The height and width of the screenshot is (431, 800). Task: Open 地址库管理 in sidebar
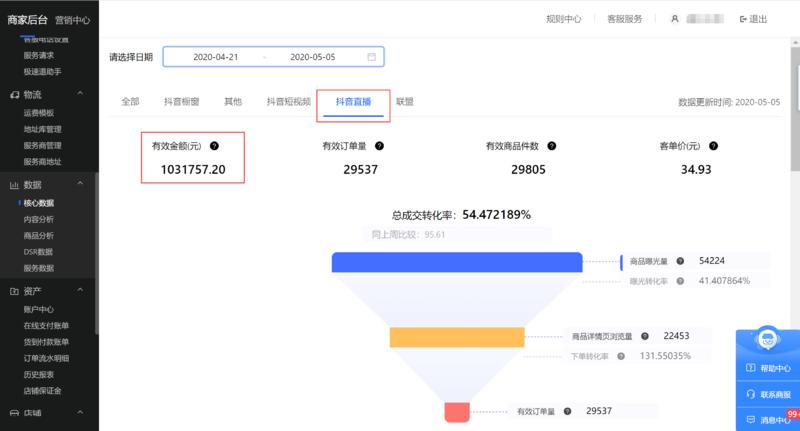(x=42, y=129)
